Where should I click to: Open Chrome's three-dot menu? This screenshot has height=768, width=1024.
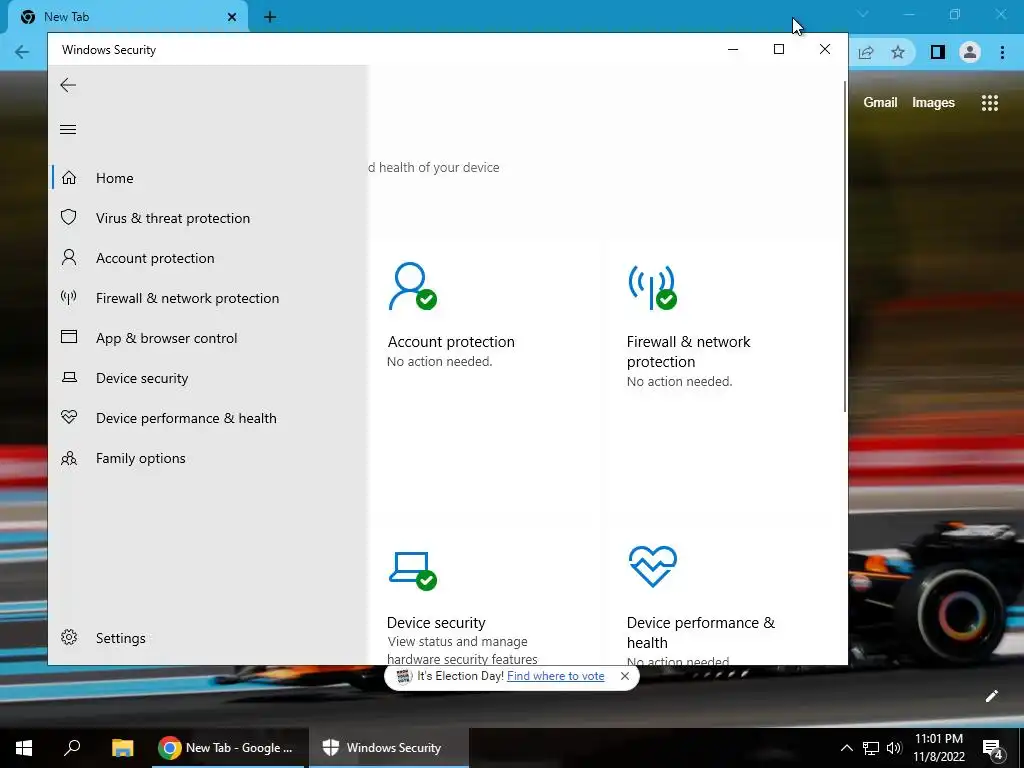click(x=1002, y=52)
